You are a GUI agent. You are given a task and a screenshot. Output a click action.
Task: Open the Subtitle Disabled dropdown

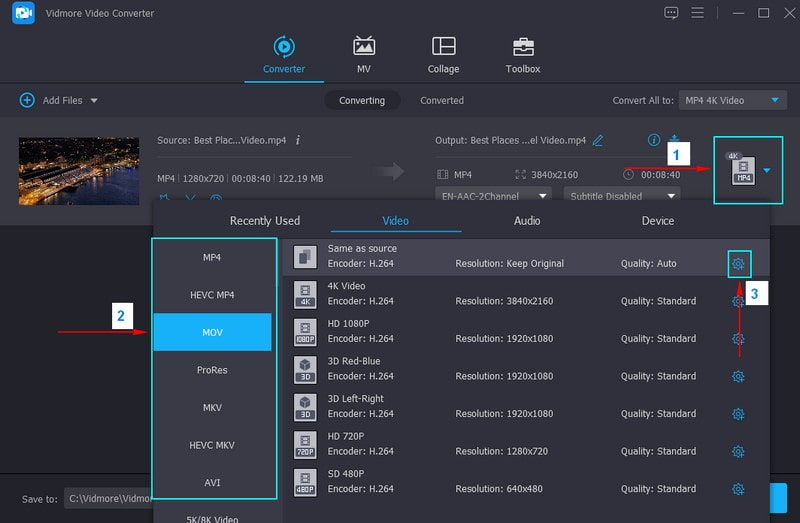(x=621, y=196)
